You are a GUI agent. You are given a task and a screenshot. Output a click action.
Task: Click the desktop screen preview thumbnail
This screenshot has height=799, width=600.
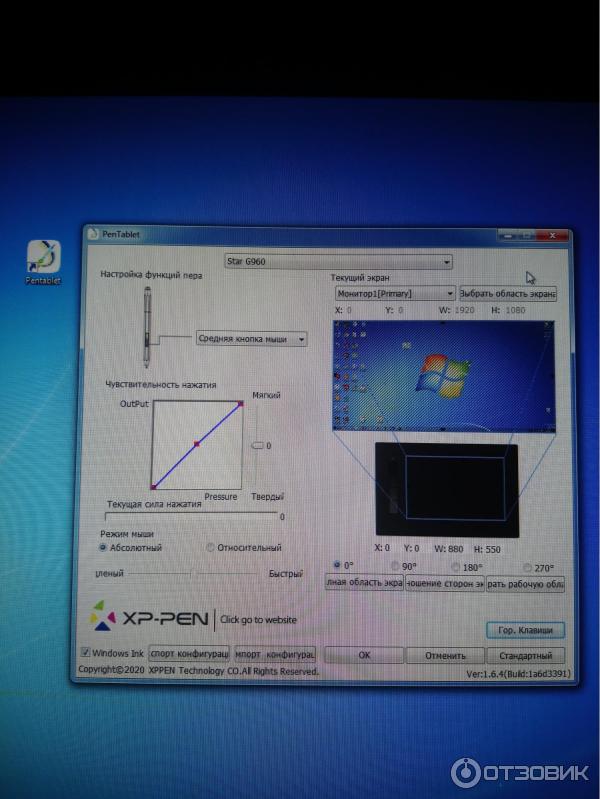(444, 377)
